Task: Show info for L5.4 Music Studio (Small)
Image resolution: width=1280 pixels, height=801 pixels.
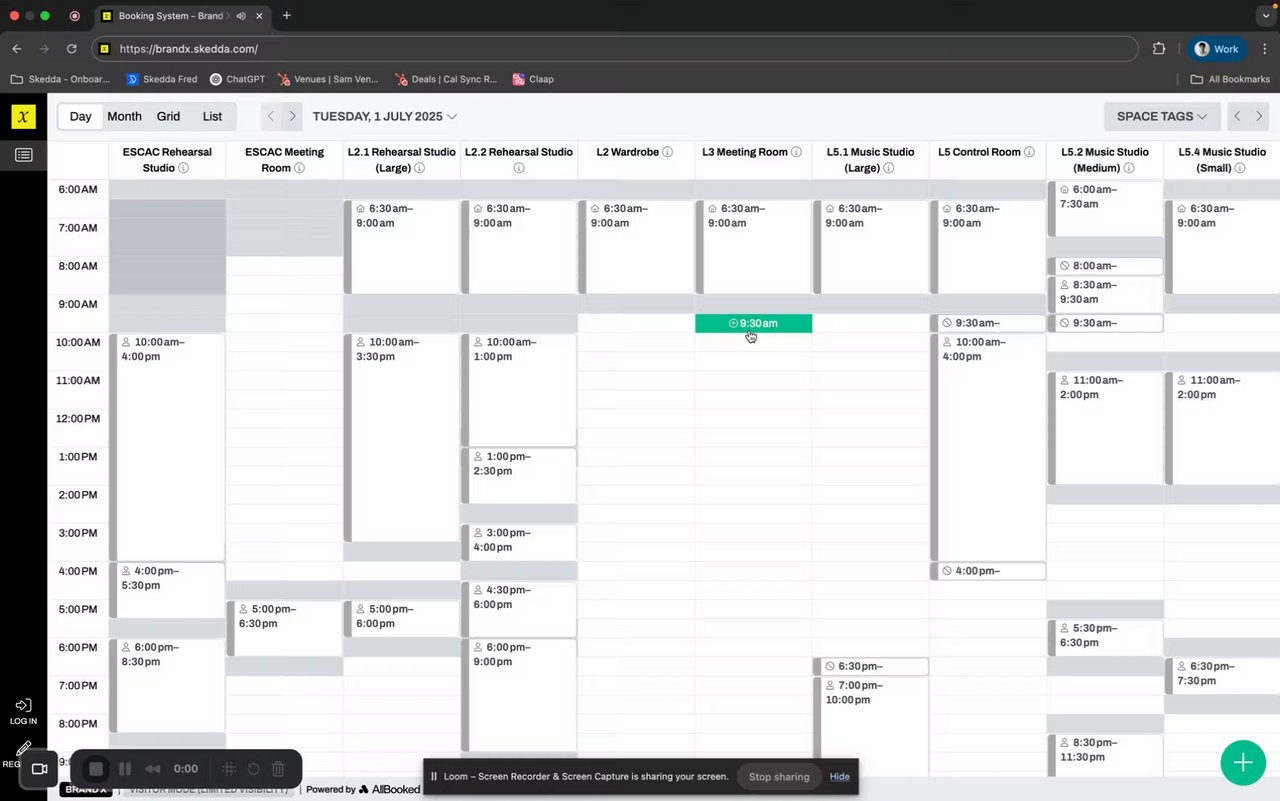Action: [x=1240, y=168]
